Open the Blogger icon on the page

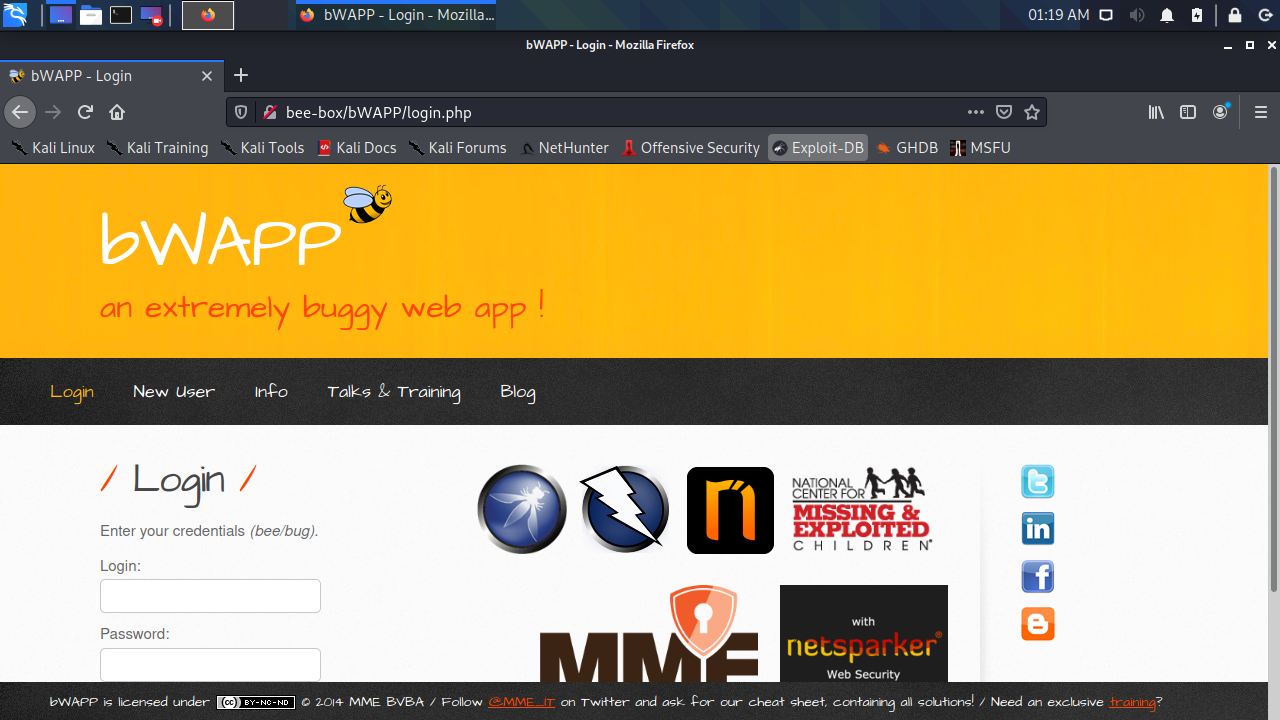tap(1038, 624)
